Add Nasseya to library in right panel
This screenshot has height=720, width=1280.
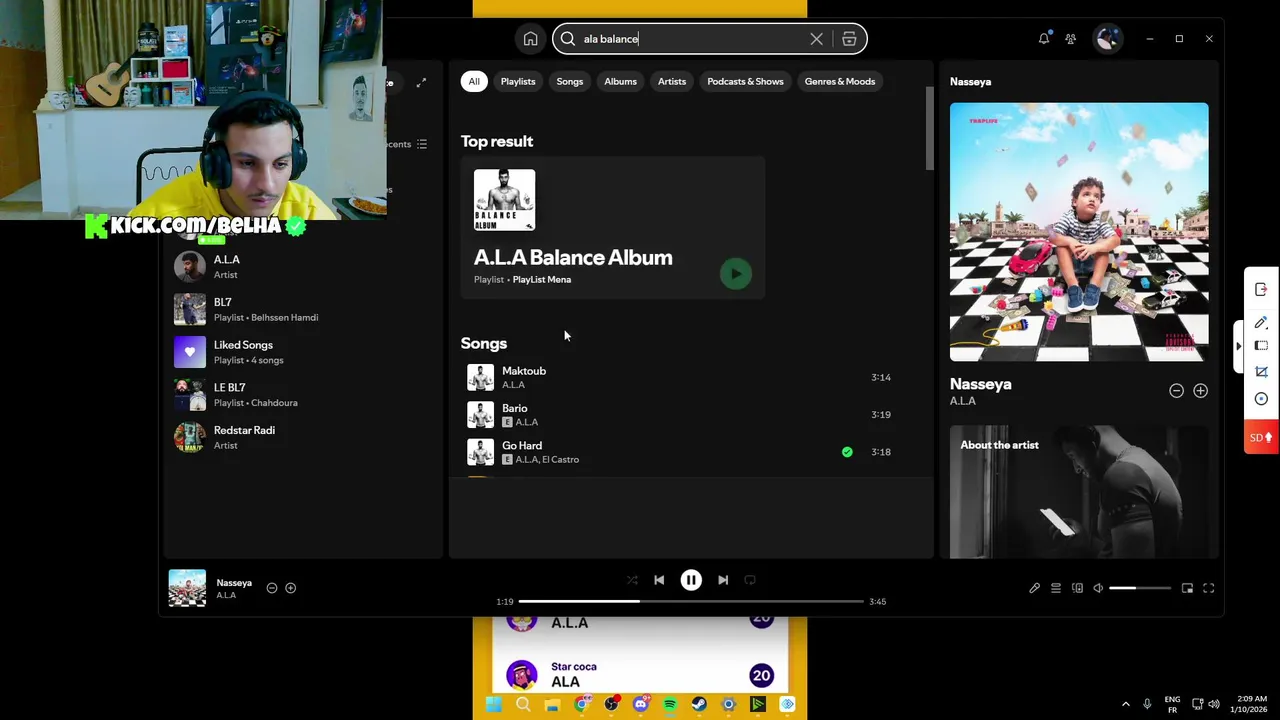point(1200,391)
